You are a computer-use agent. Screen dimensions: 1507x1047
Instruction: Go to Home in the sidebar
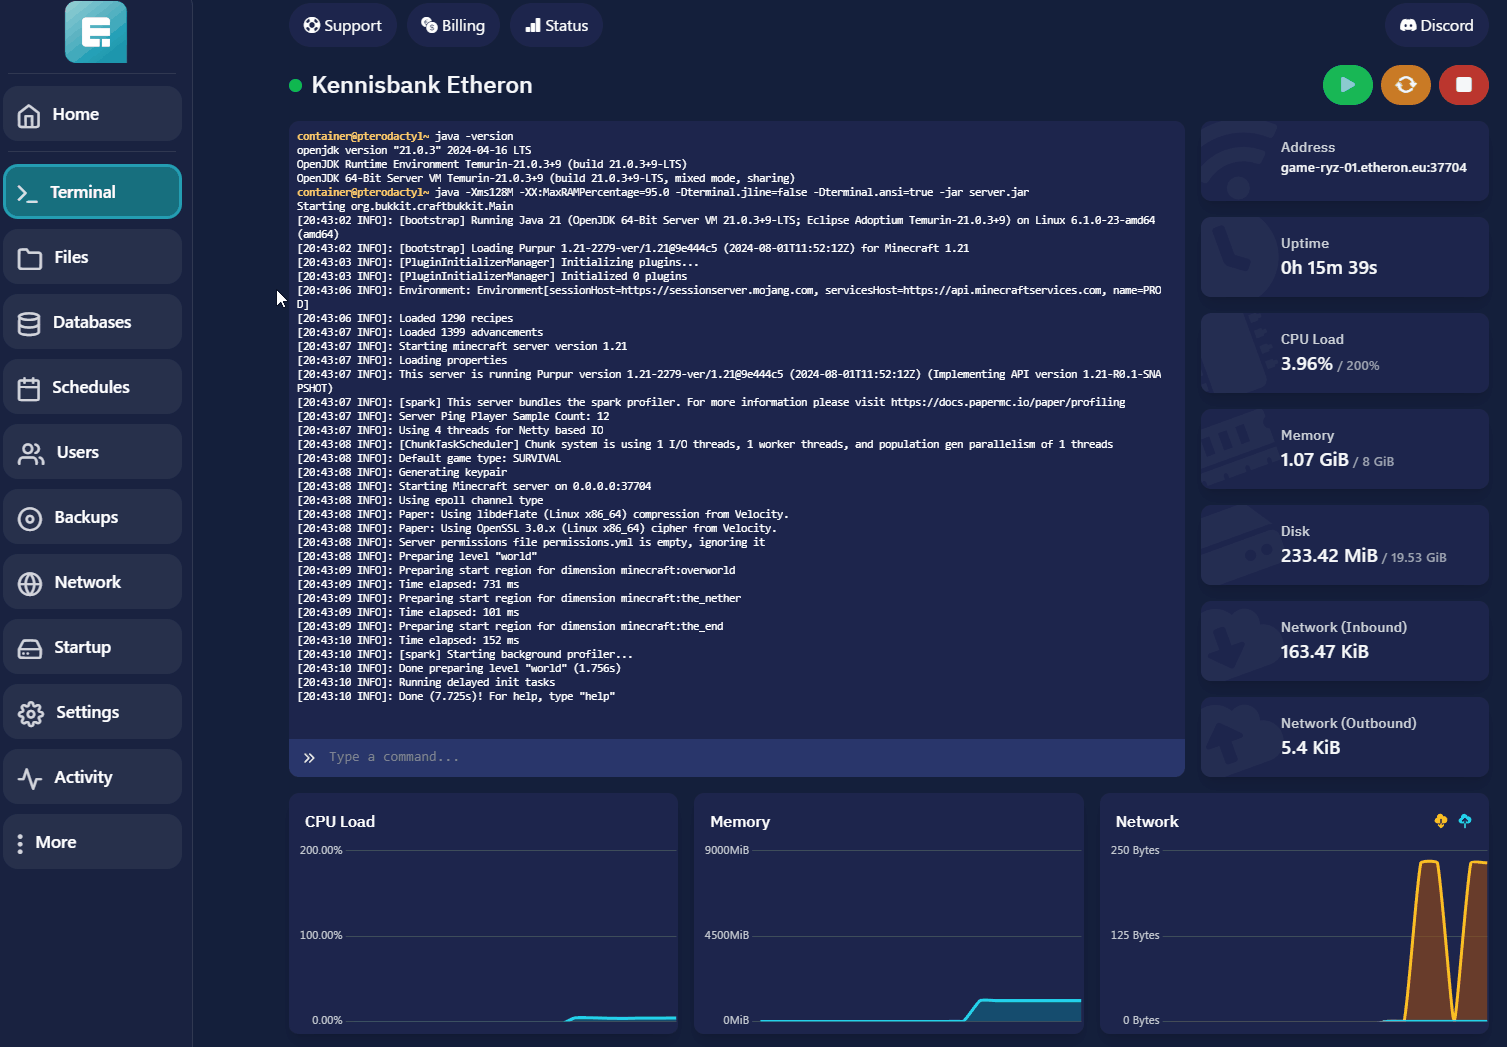click(92, 114)
